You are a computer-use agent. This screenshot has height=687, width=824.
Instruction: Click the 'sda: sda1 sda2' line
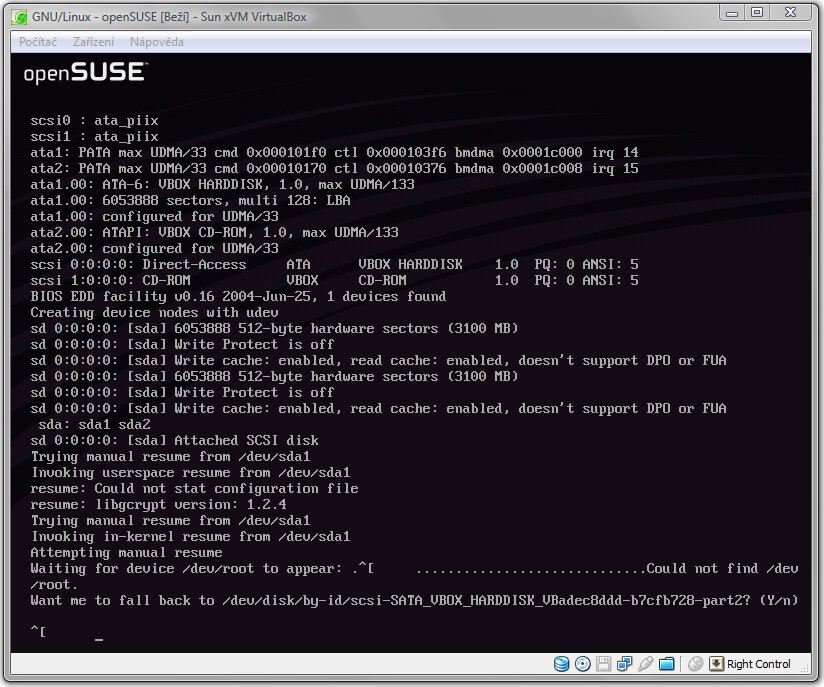tap(95, 424)
